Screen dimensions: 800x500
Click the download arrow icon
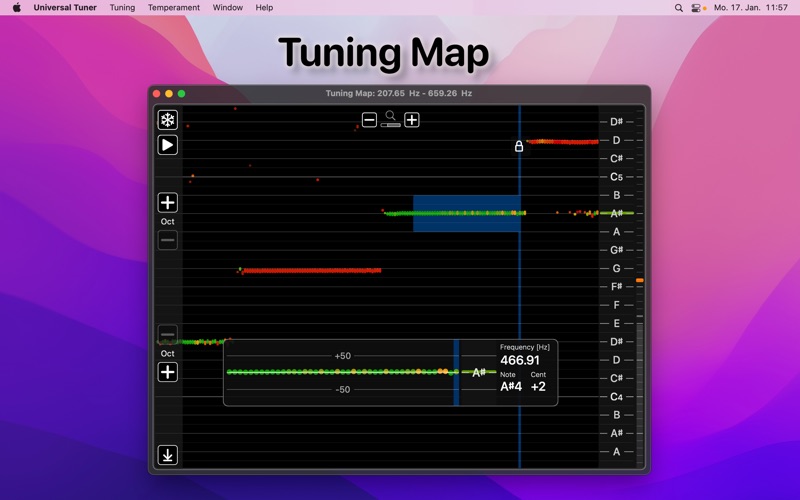[x=167, y=455]
